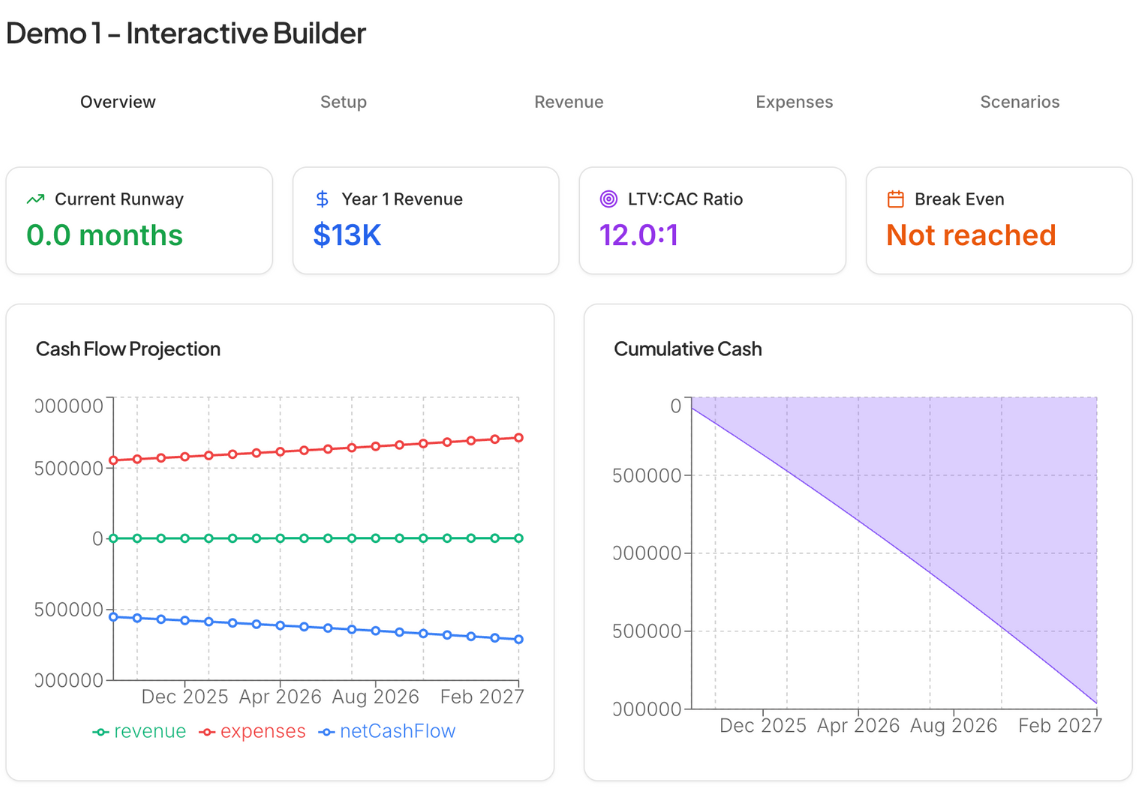Screen dimensions: 1137x790
Task: Click the green trending-up icon on Current Runway card
Action: pyautogui.click(x=35, y=198)
